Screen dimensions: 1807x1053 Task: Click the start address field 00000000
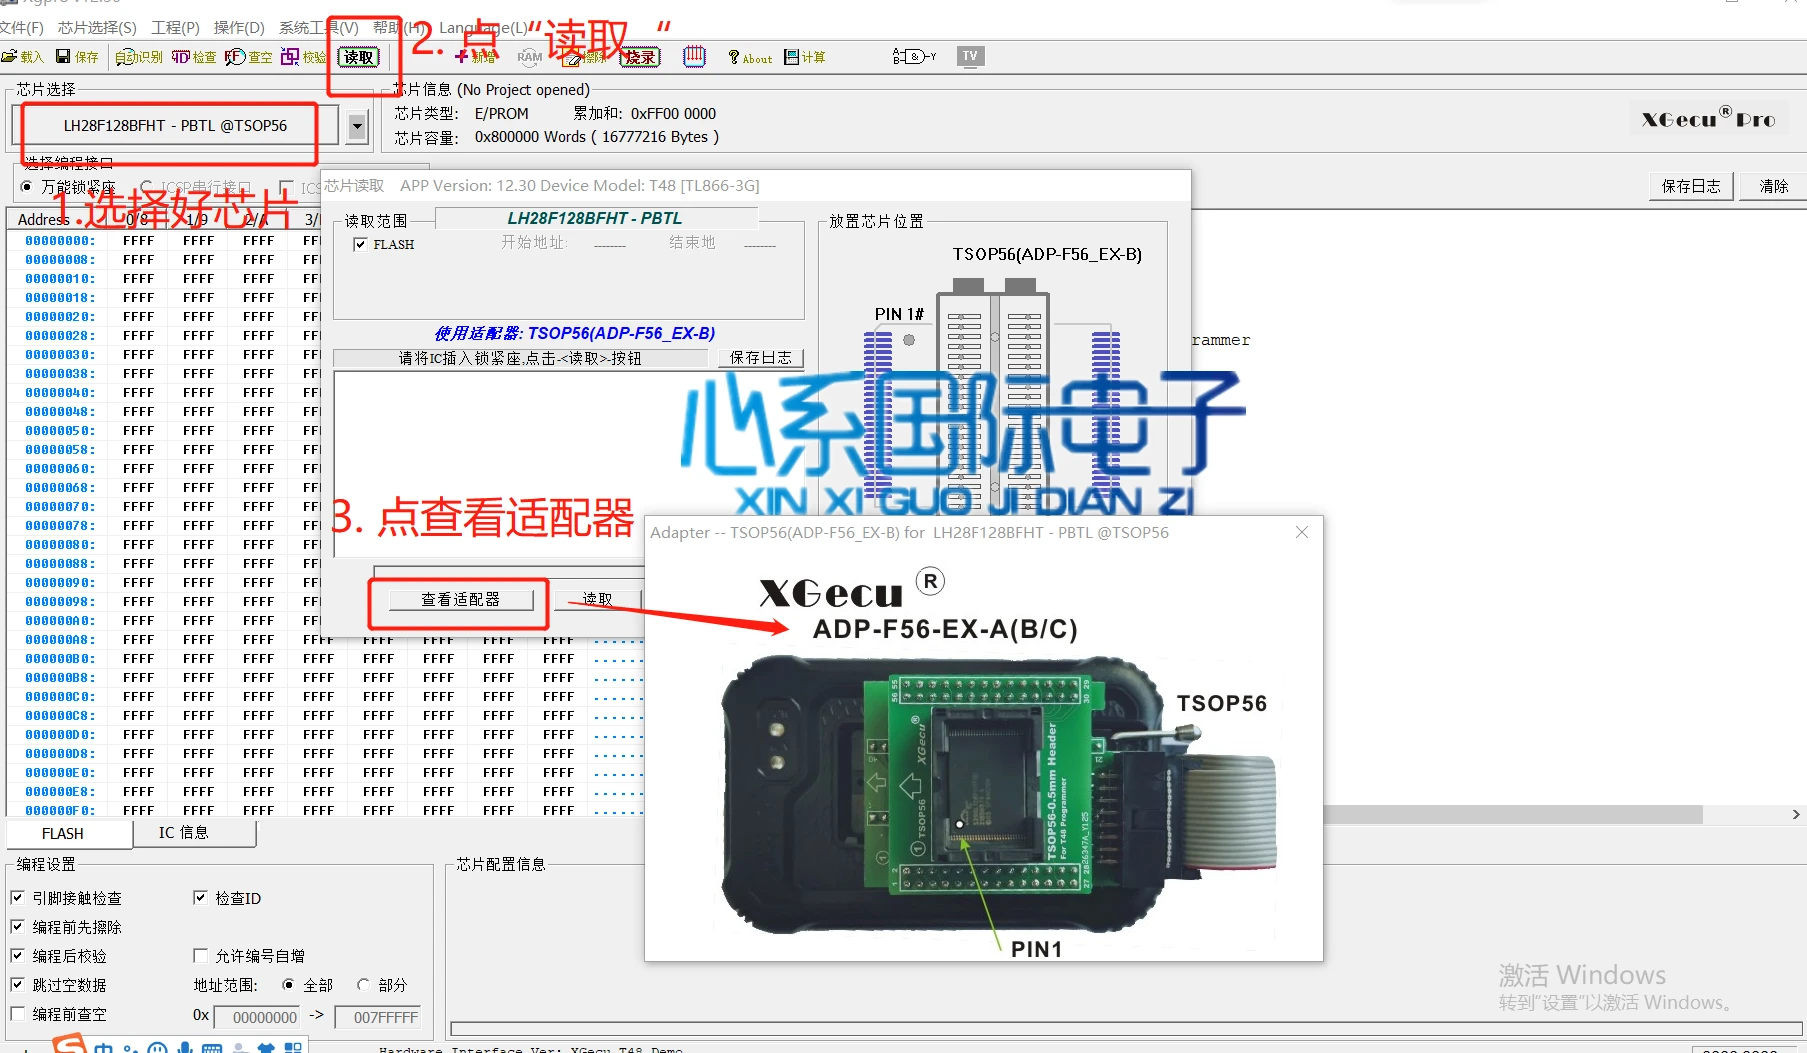[x=259, y=1017]
